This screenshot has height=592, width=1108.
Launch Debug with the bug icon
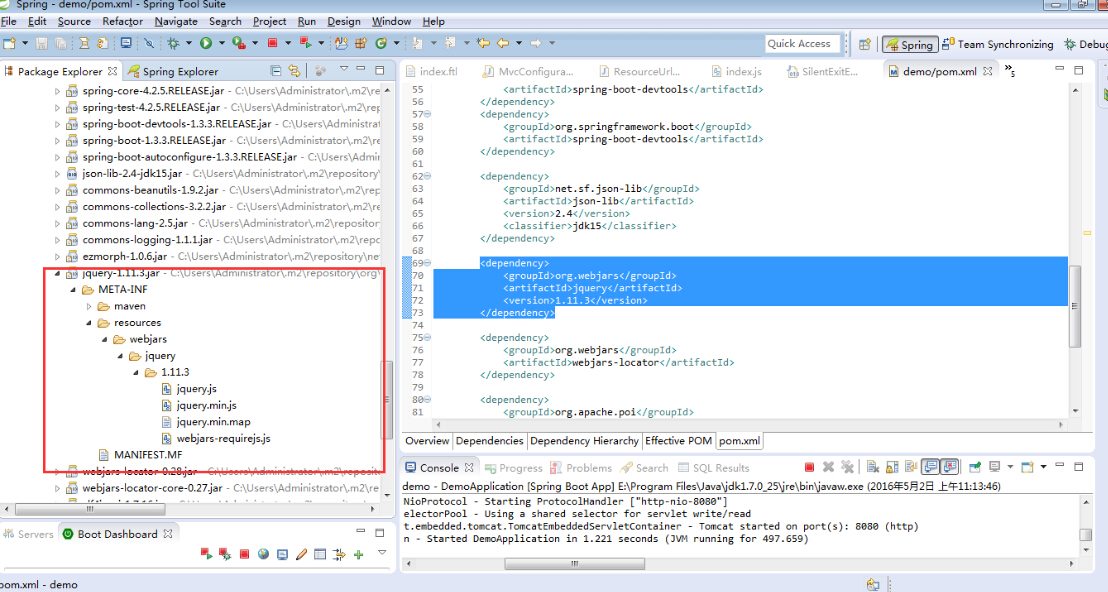click(173, 44)
